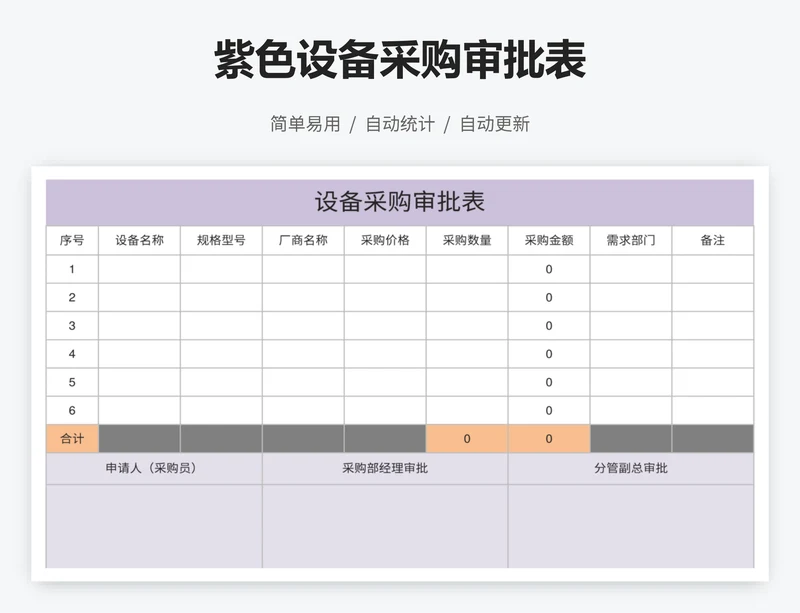
Task: Select the 设备名称 column header
Action: [139, 240]
